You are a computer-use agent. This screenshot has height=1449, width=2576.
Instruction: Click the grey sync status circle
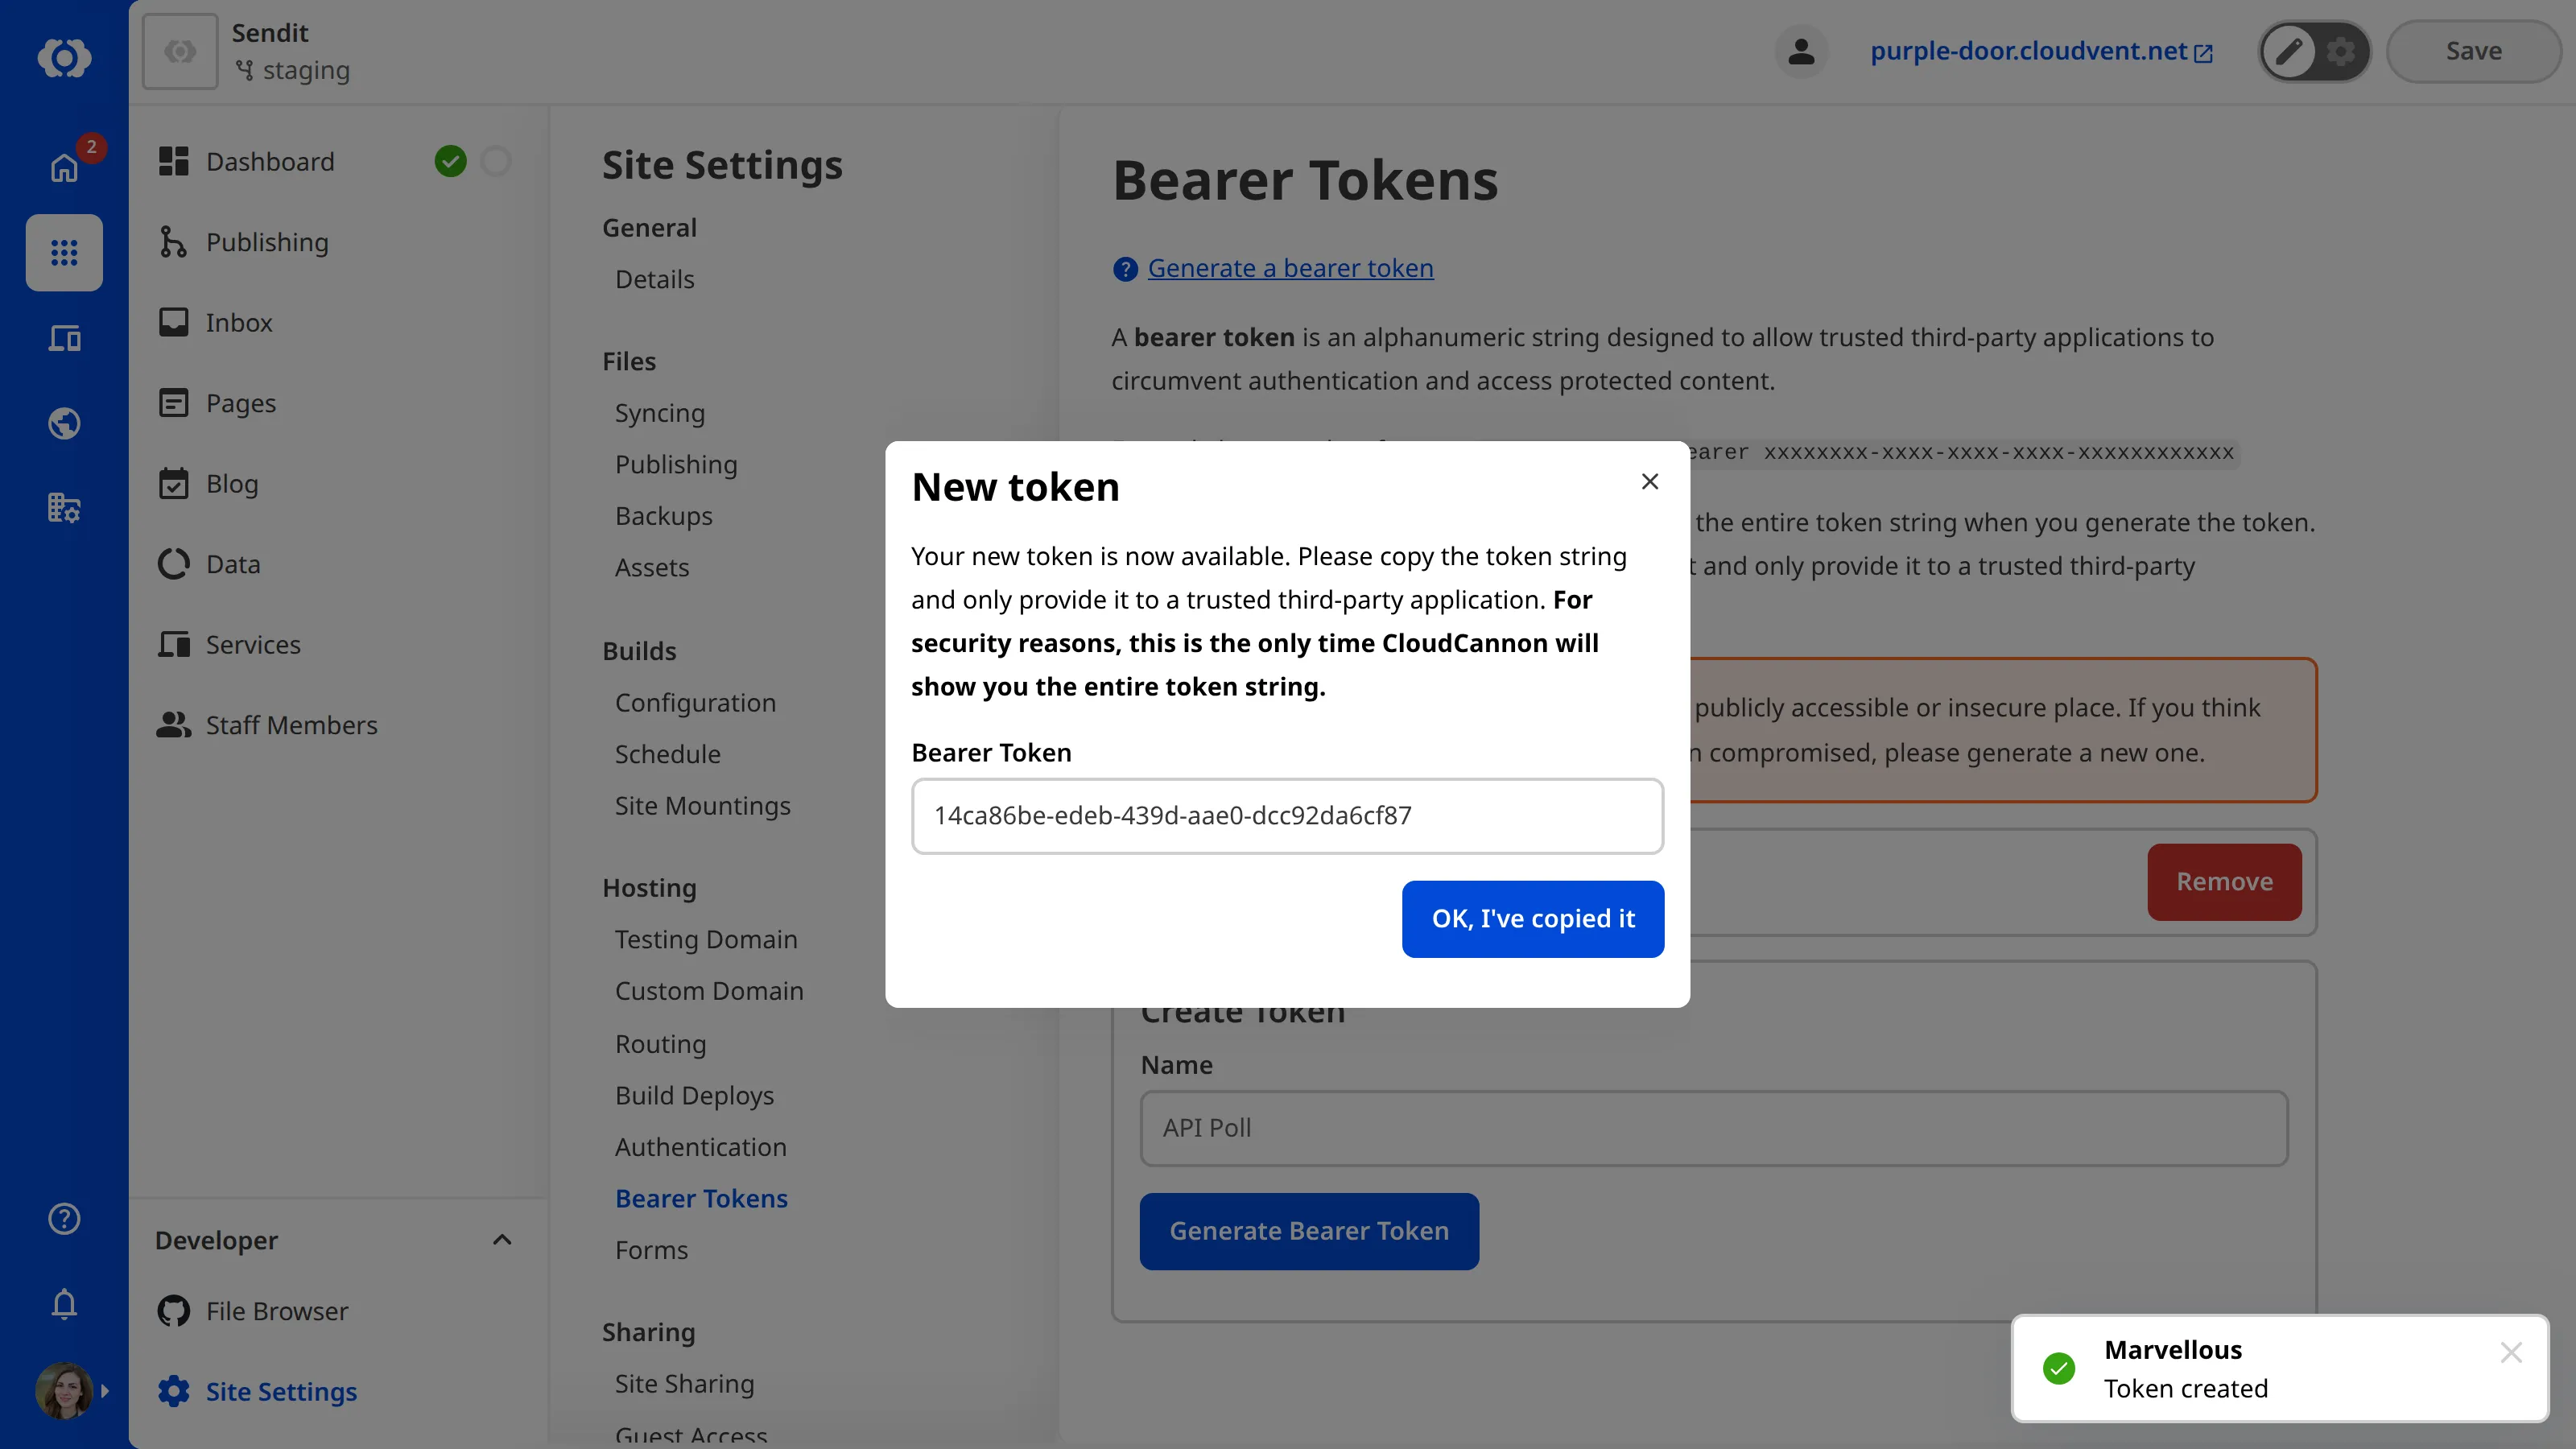(x=496, y=161)
